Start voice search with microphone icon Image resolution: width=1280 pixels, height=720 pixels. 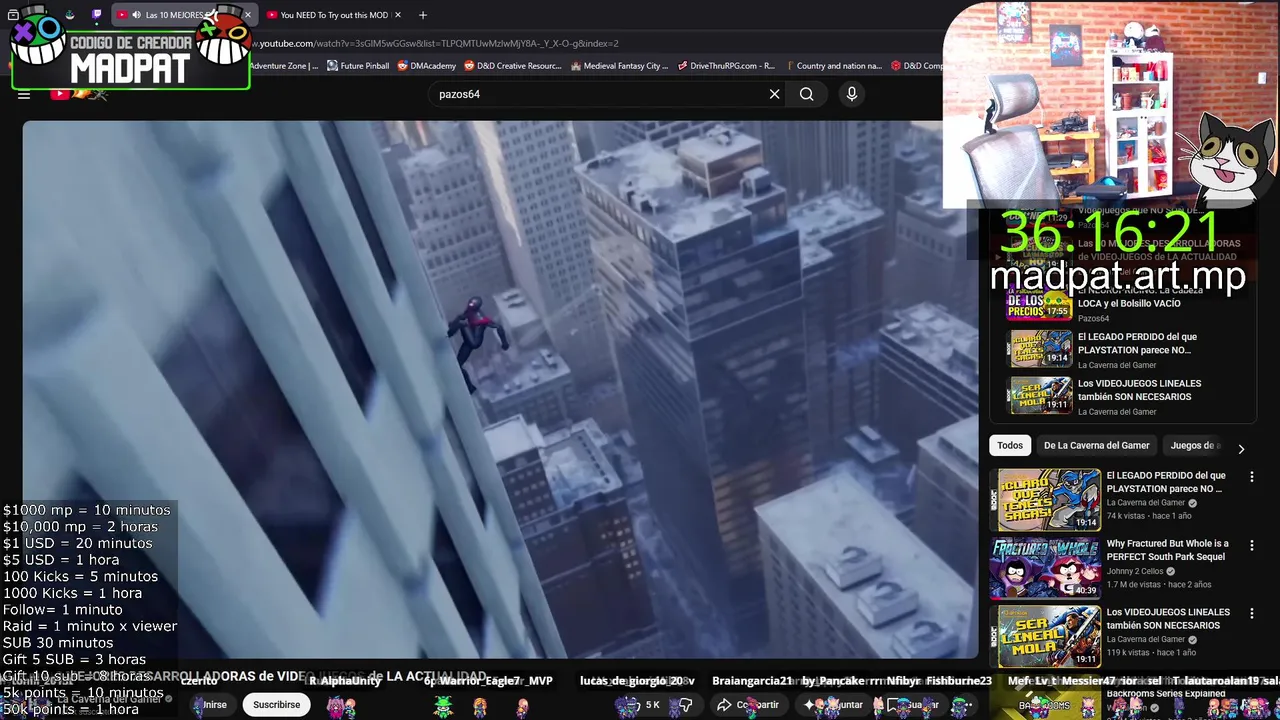(x=852, y=94)
